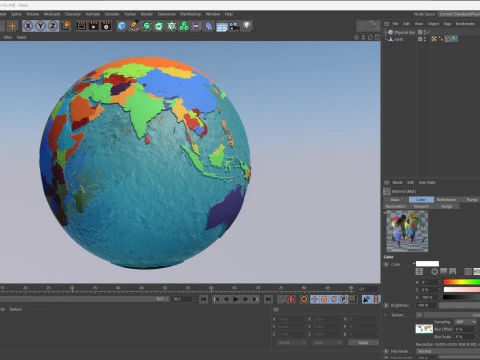
Task: Toggle the X axis lock
Action: pyautogui.click(x=28, y=26)
